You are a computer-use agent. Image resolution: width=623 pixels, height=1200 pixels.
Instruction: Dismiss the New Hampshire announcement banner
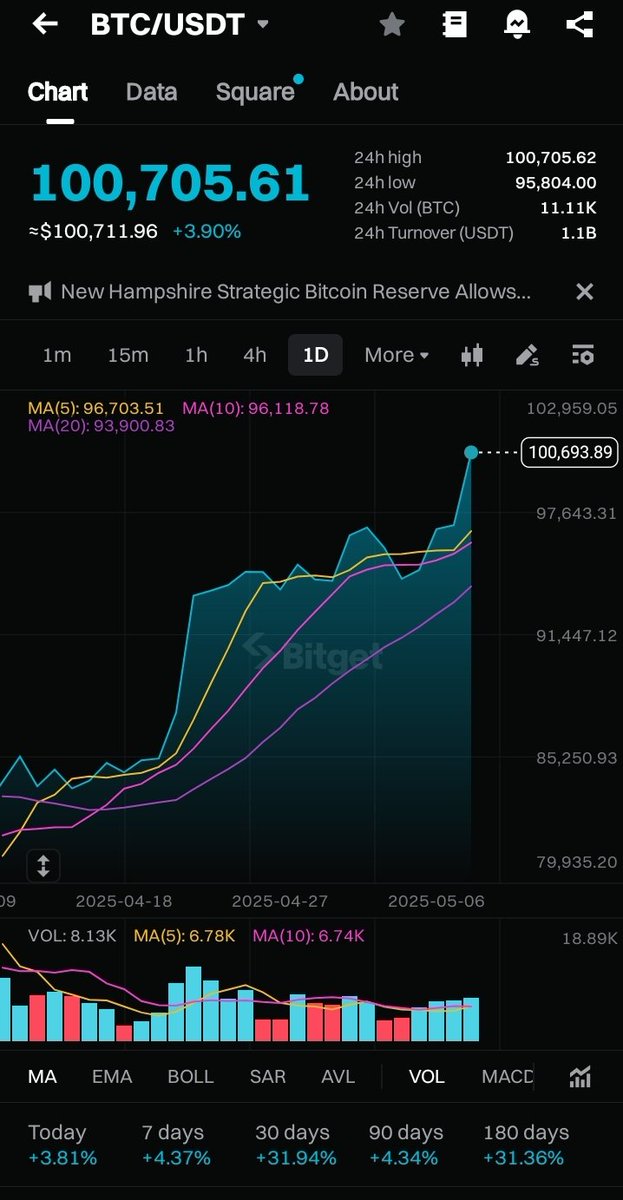tap(585, 292)
